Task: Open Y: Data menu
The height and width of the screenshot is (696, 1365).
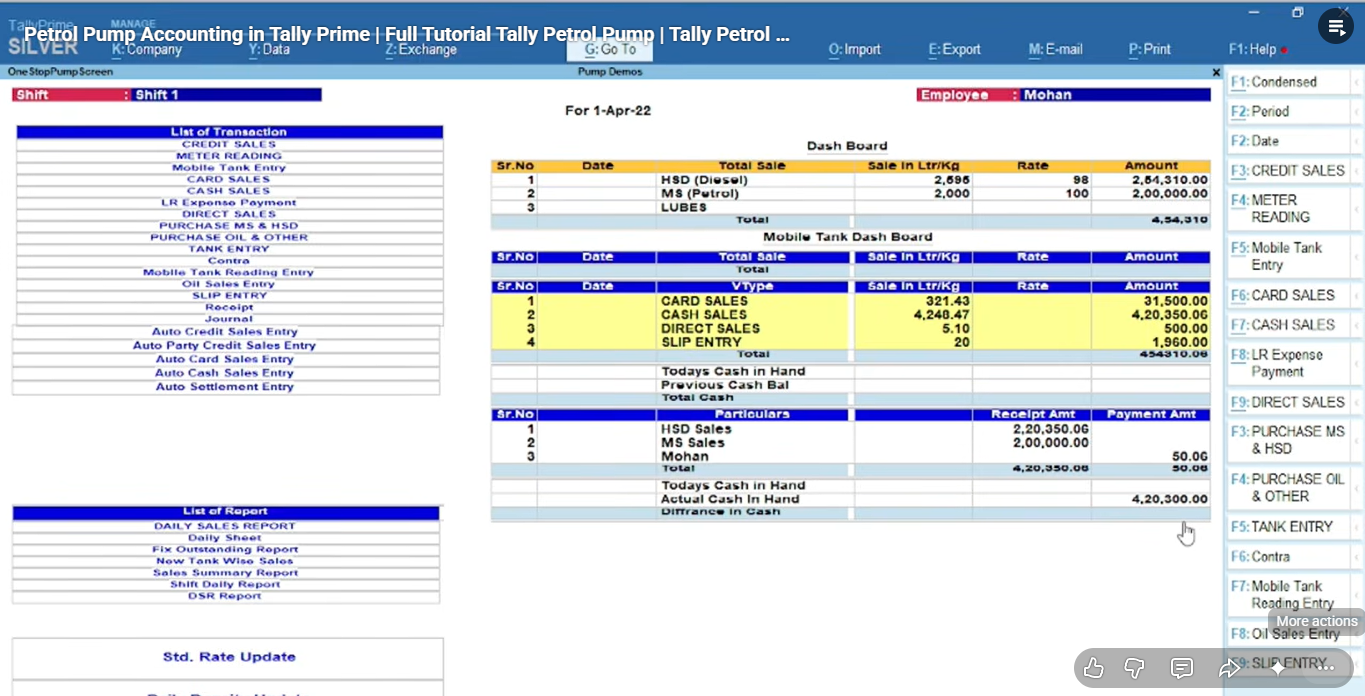Action: click(x=269, y=49)
